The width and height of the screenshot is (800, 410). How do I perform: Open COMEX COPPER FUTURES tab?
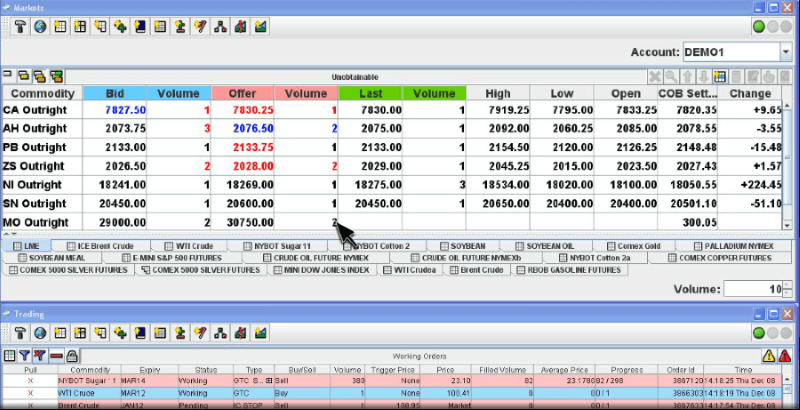click(719, 258)
